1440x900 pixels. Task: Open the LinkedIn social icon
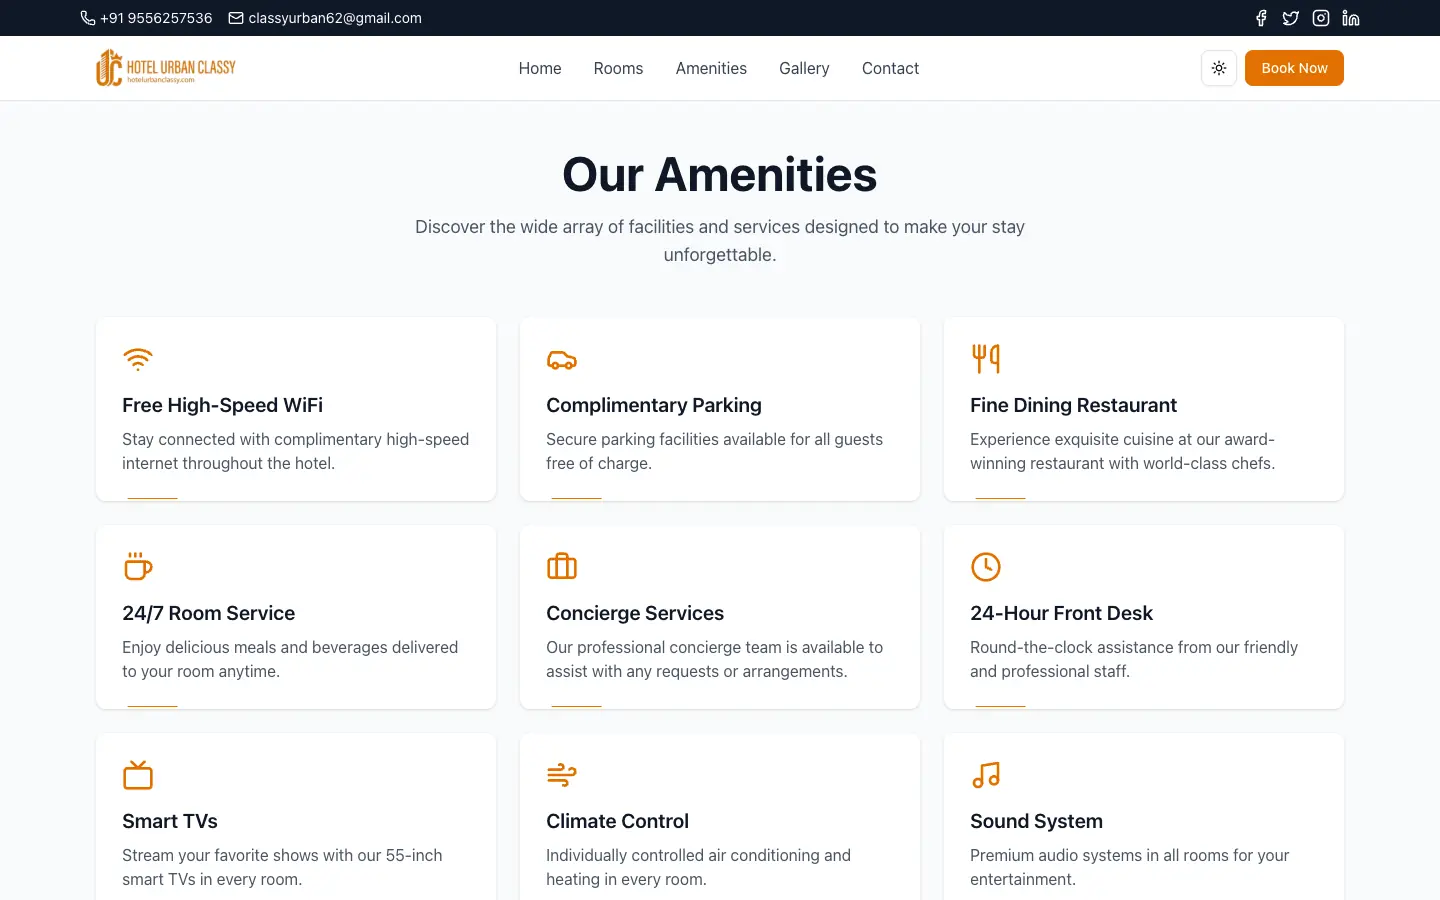tap(1351, 18)
